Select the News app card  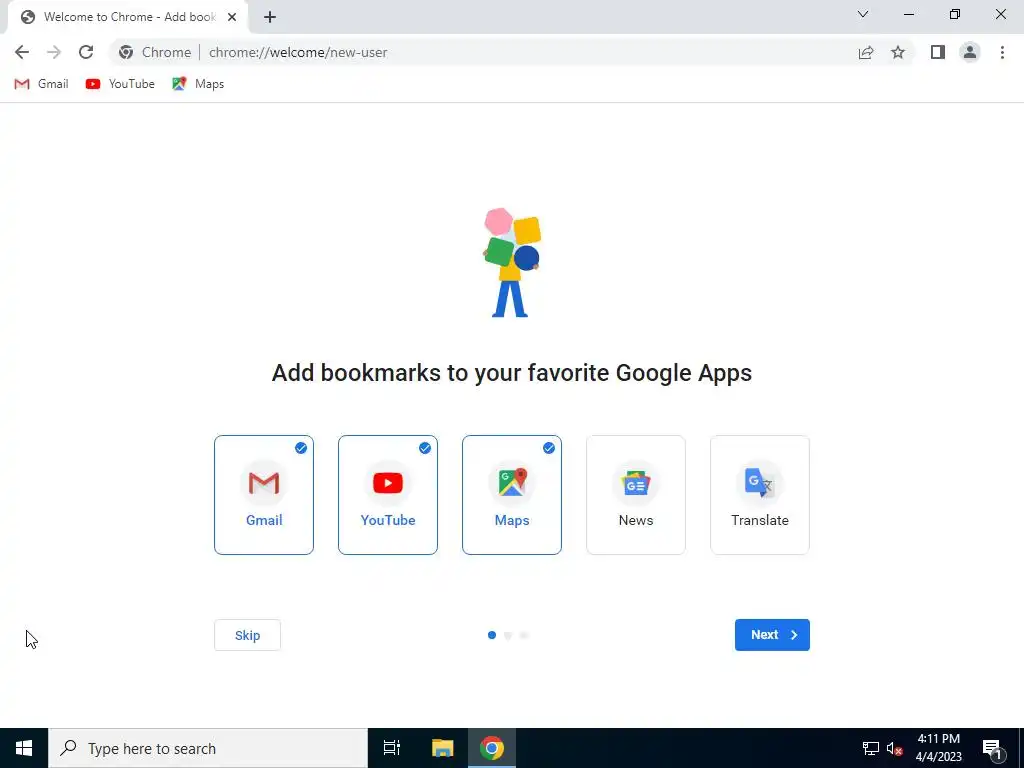[x=636, y=495]
